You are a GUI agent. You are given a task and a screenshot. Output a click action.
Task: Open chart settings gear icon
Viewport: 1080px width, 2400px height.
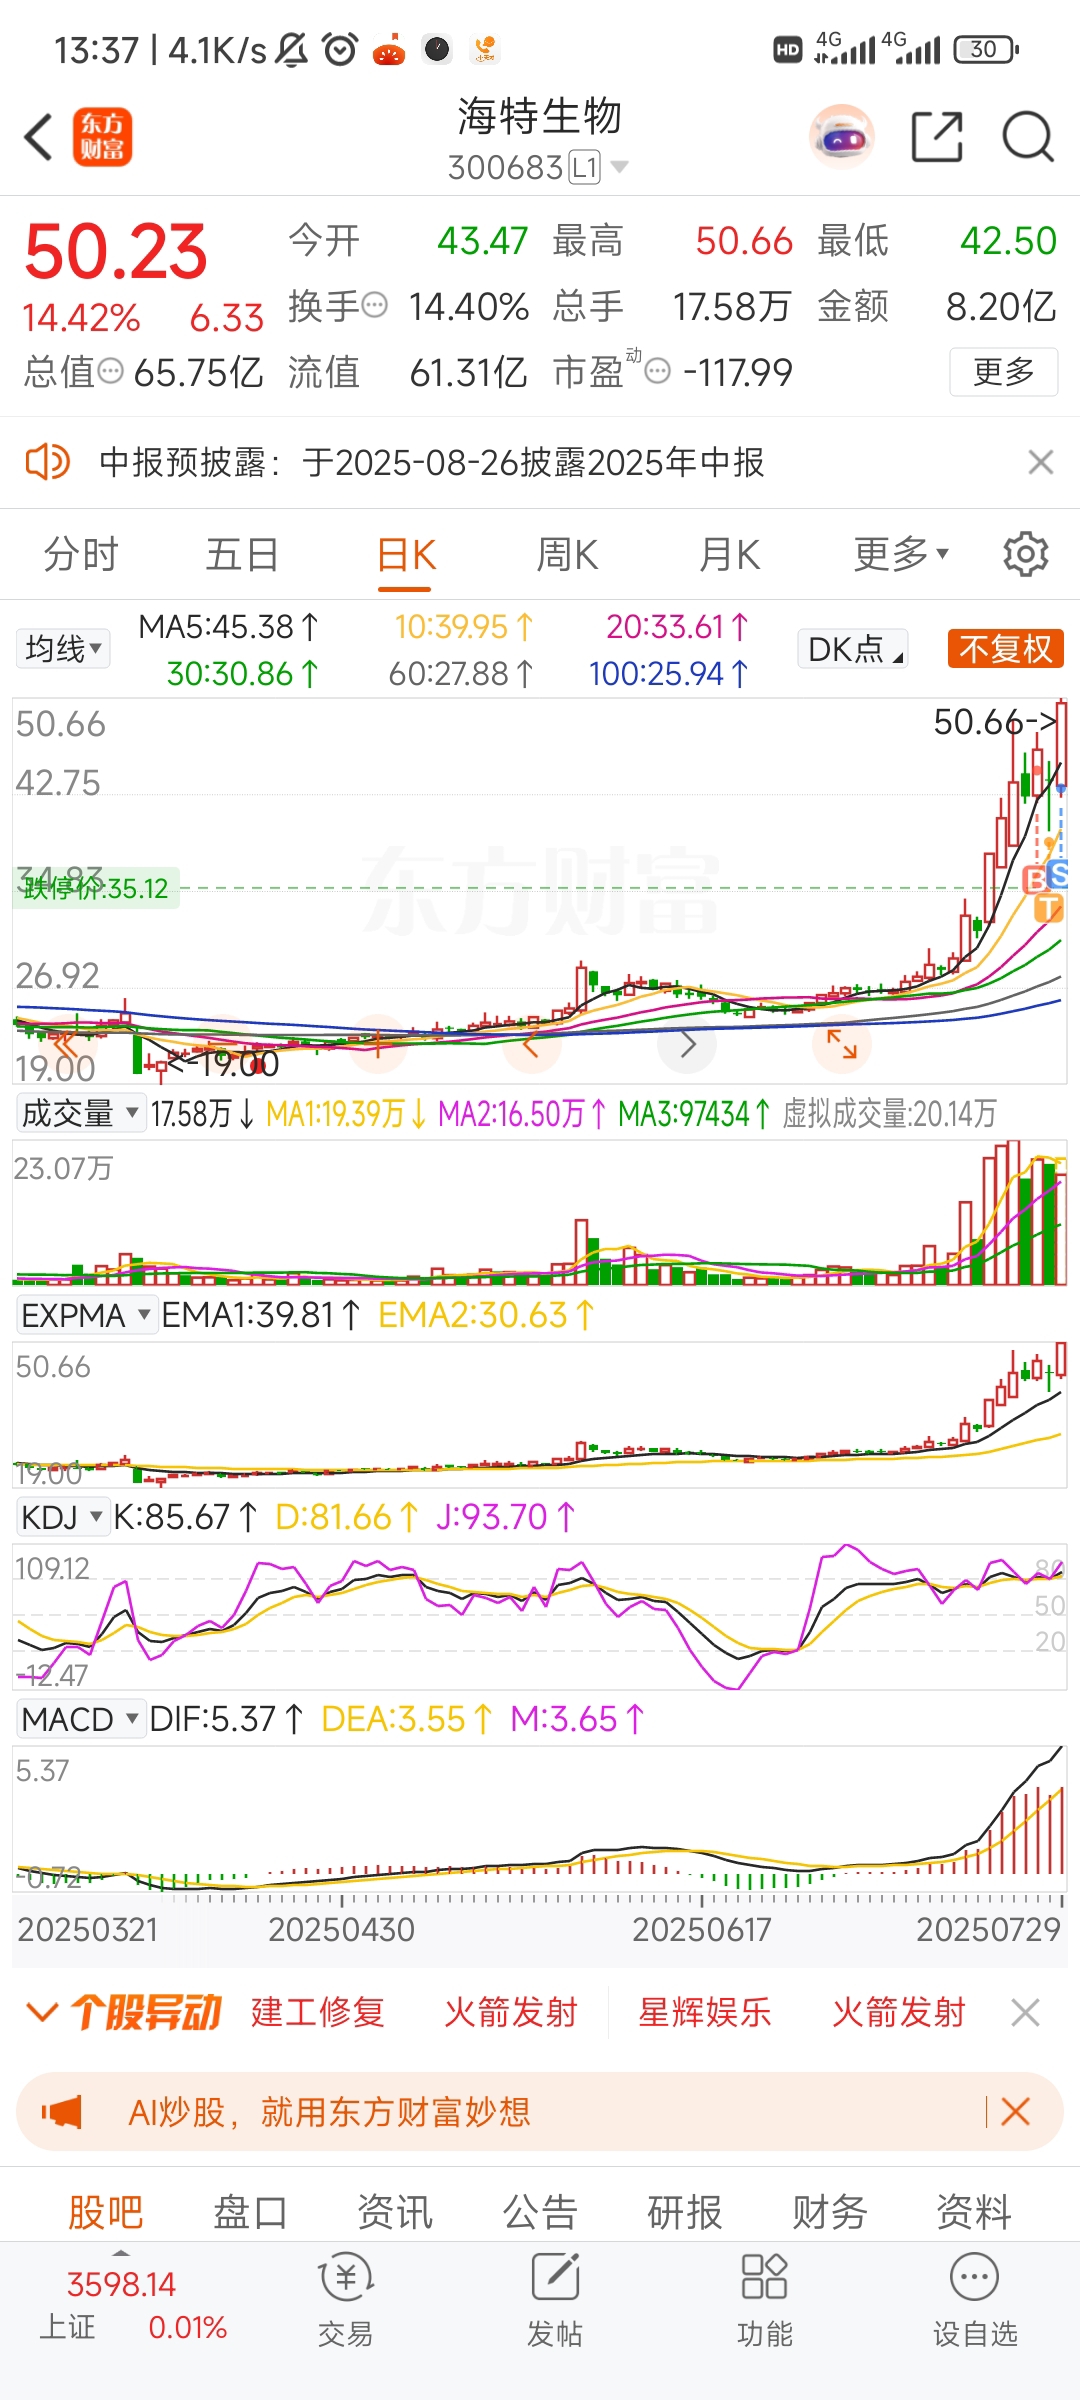pyautogui.click(x=1025, y=554)
